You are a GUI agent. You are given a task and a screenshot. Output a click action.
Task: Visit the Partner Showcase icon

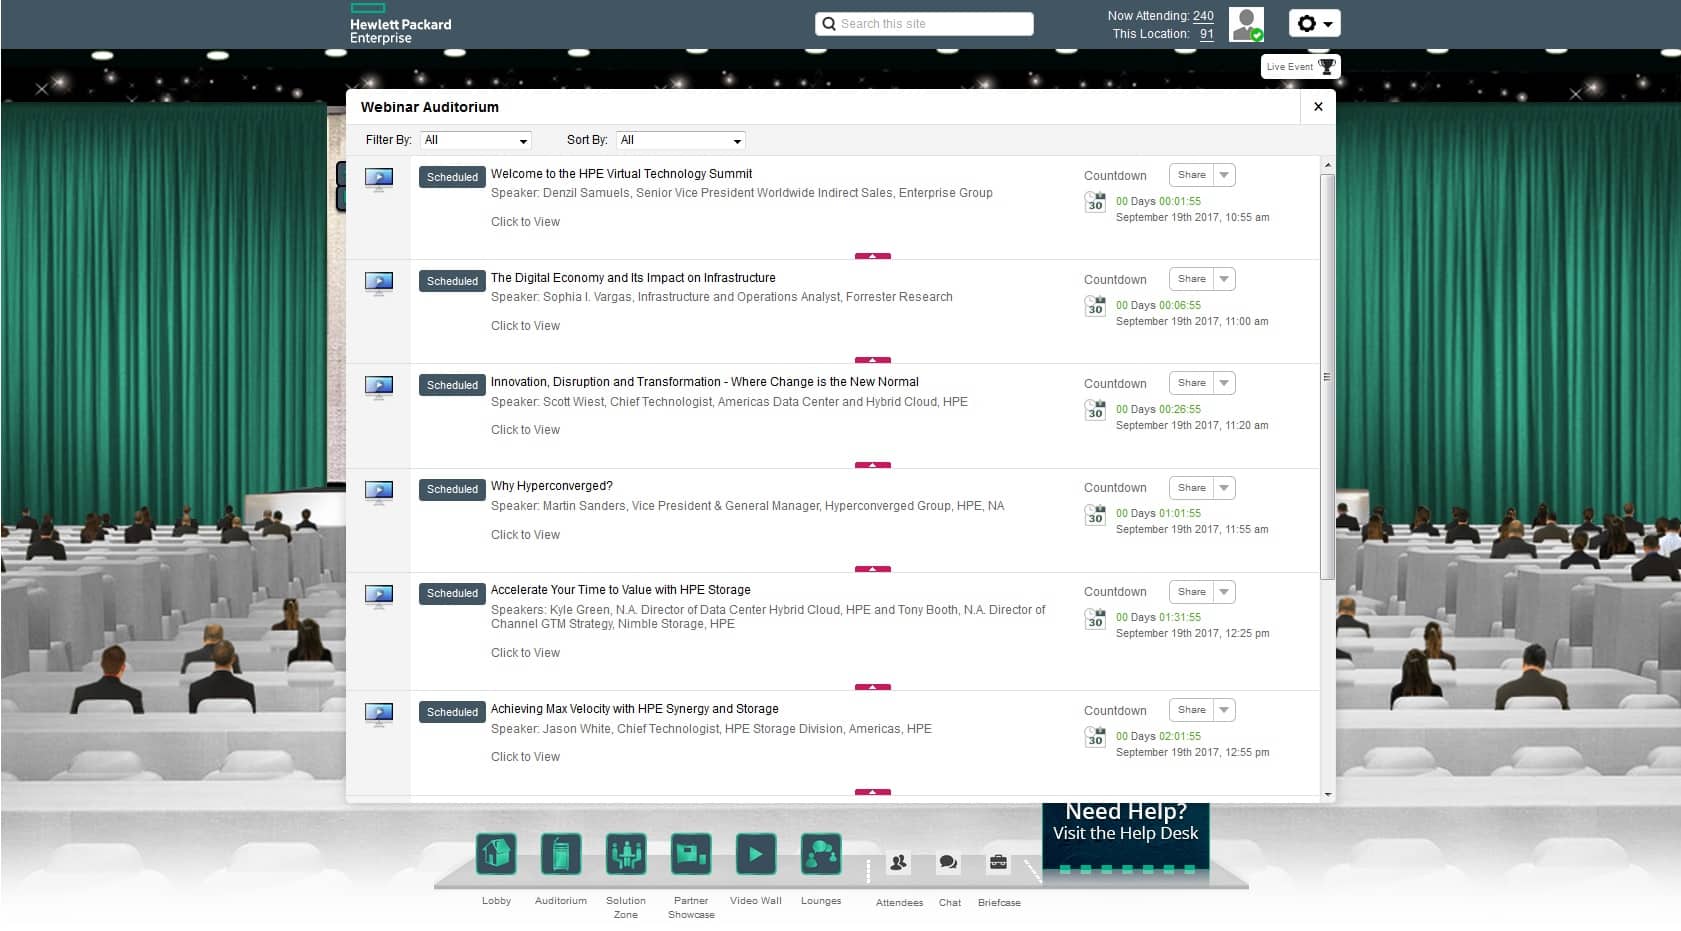[x=691, y=855]
